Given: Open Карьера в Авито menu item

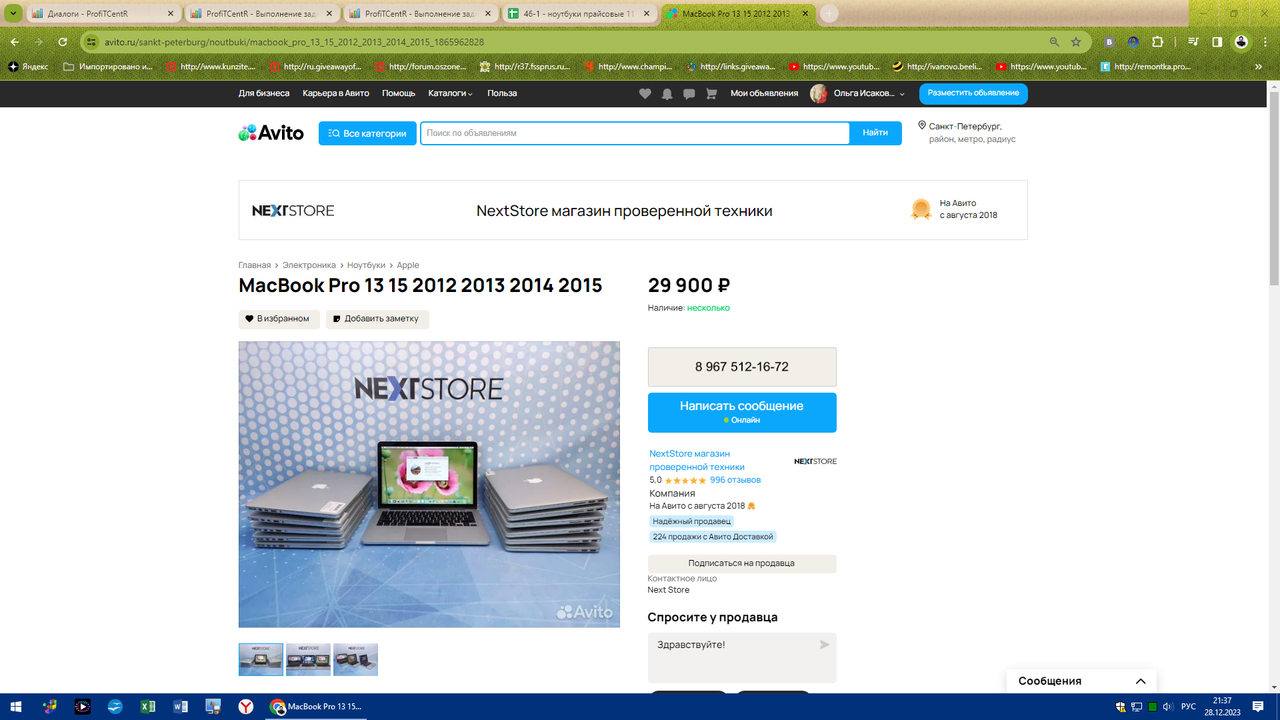Looking at the screenshot, I should (336, 93).
